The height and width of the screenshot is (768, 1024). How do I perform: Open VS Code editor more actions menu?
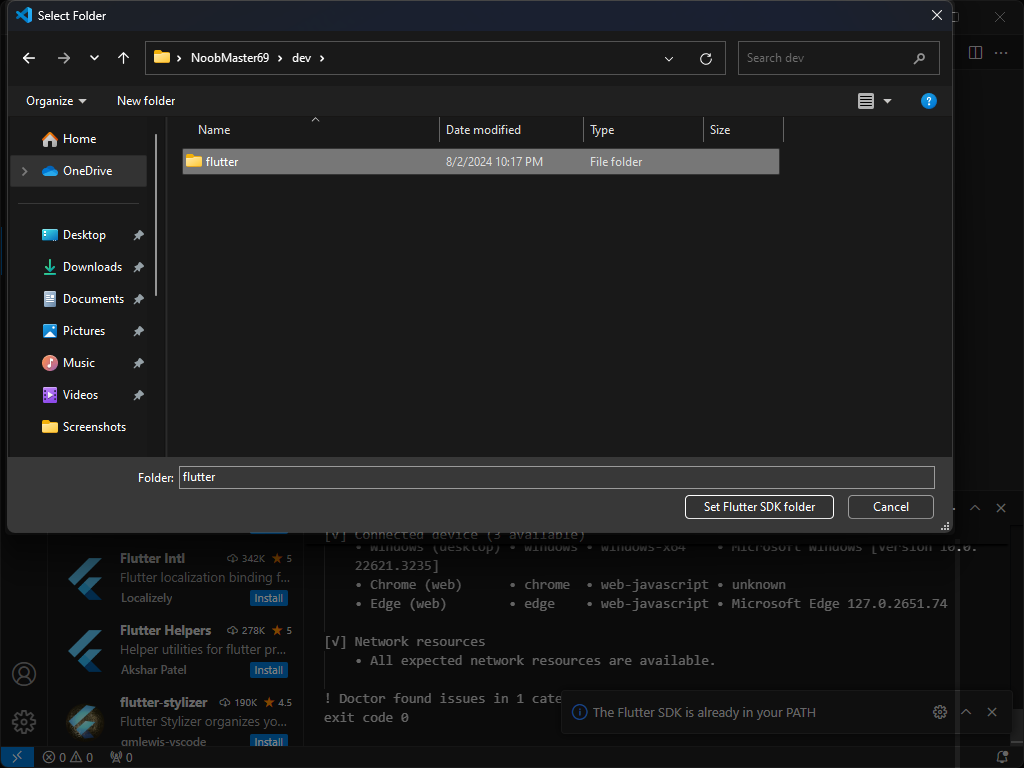point(1001,53)
